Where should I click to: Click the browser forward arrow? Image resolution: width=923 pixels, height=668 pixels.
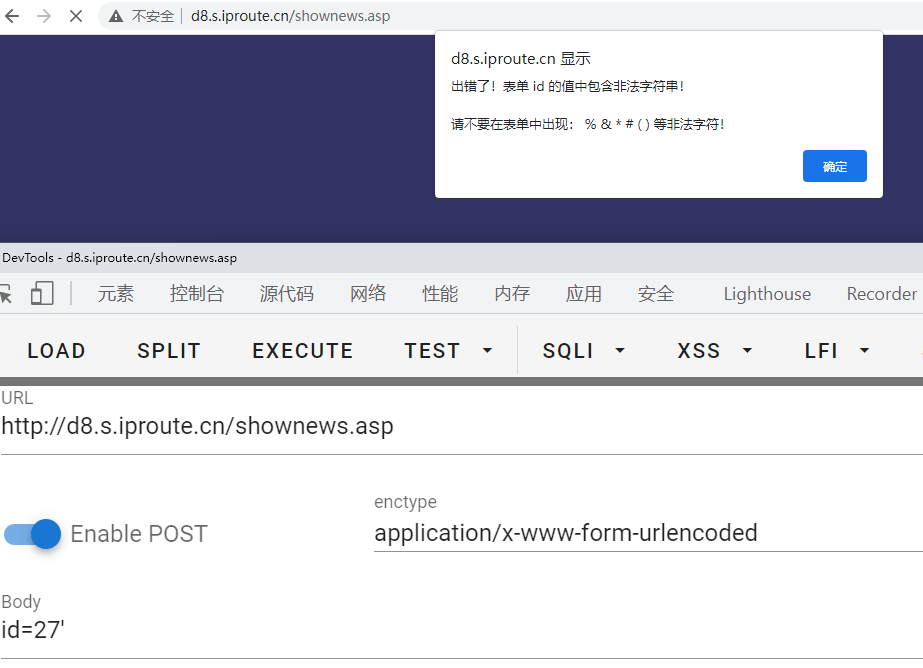pyautogui.click(x=44, y=16)
